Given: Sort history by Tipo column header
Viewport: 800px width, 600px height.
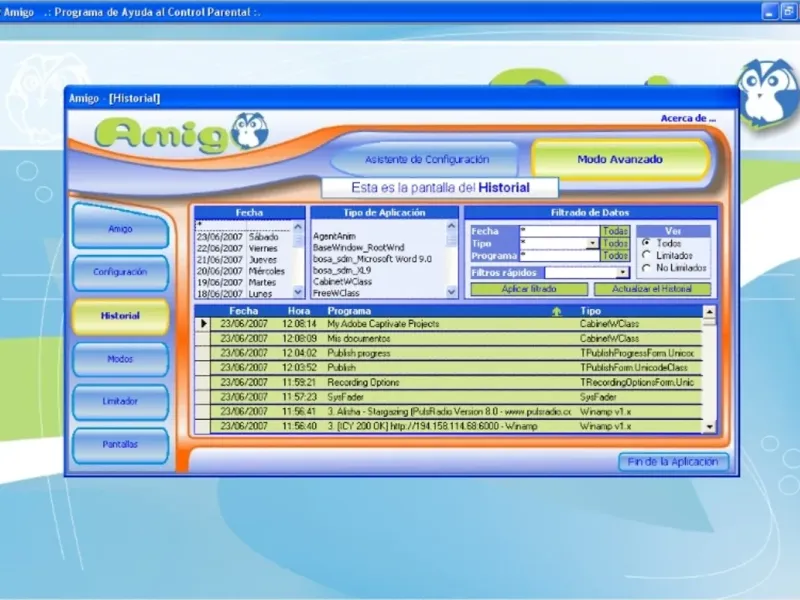Looking at the screenshot, I should [590, 311].
